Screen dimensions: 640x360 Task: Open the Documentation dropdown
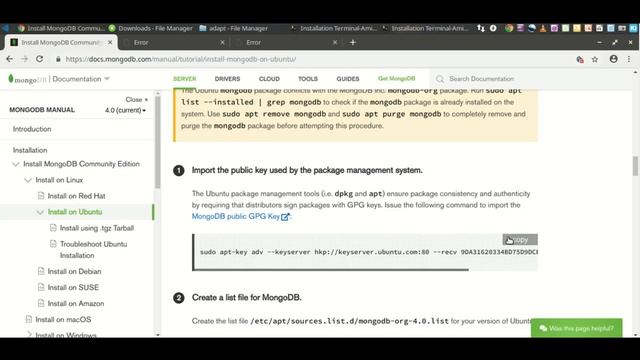pyautogui.click(x=81, y=79)
